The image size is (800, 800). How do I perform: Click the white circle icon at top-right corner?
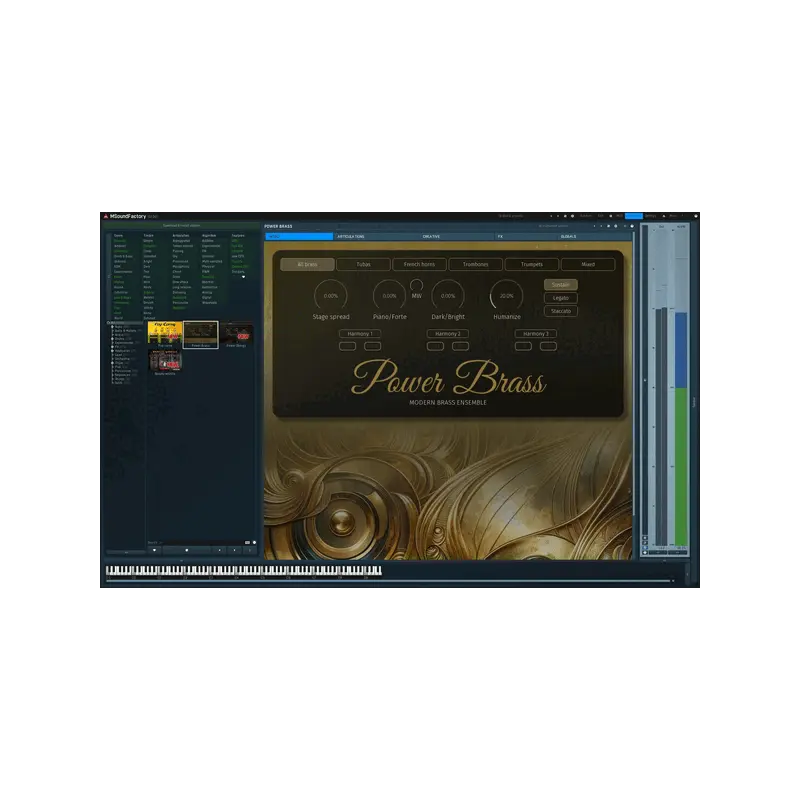point(696,216)
